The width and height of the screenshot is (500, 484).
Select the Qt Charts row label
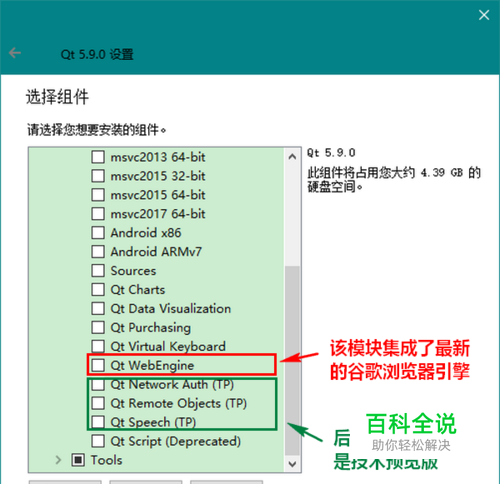[x=138, y=290]
